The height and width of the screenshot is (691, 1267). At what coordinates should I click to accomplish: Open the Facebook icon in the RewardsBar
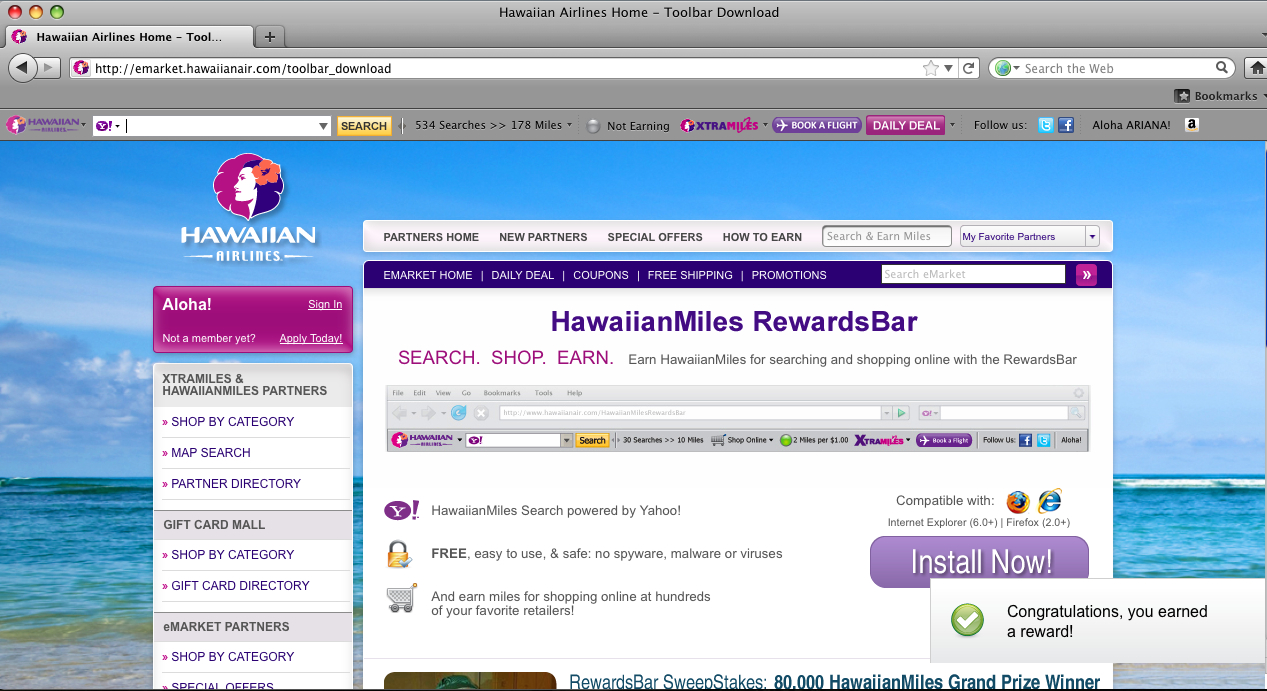point(1066,125)
